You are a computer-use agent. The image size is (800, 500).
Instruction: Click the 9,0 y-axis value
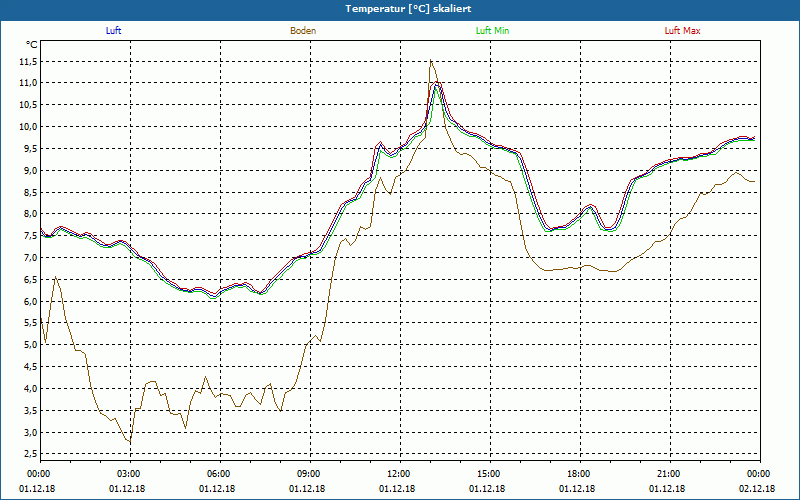tap(30, 170)
